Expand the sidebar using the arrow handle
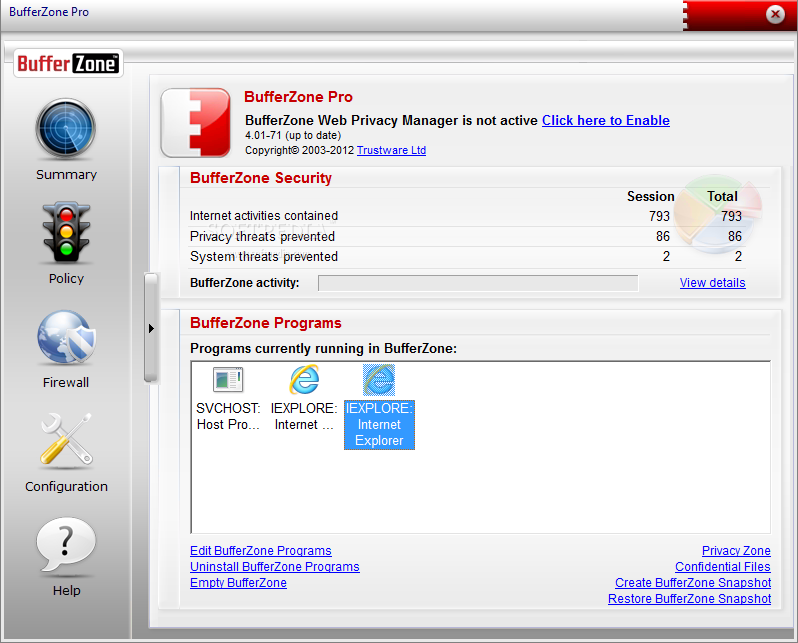 [151, 328]
